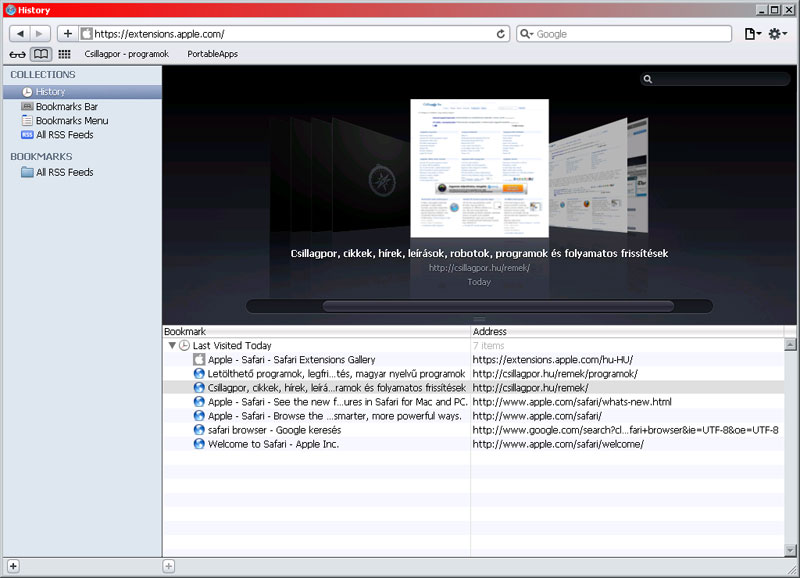Open the PortableApps bookmark
The image size is (800, 578).
(x=212, y=54)
